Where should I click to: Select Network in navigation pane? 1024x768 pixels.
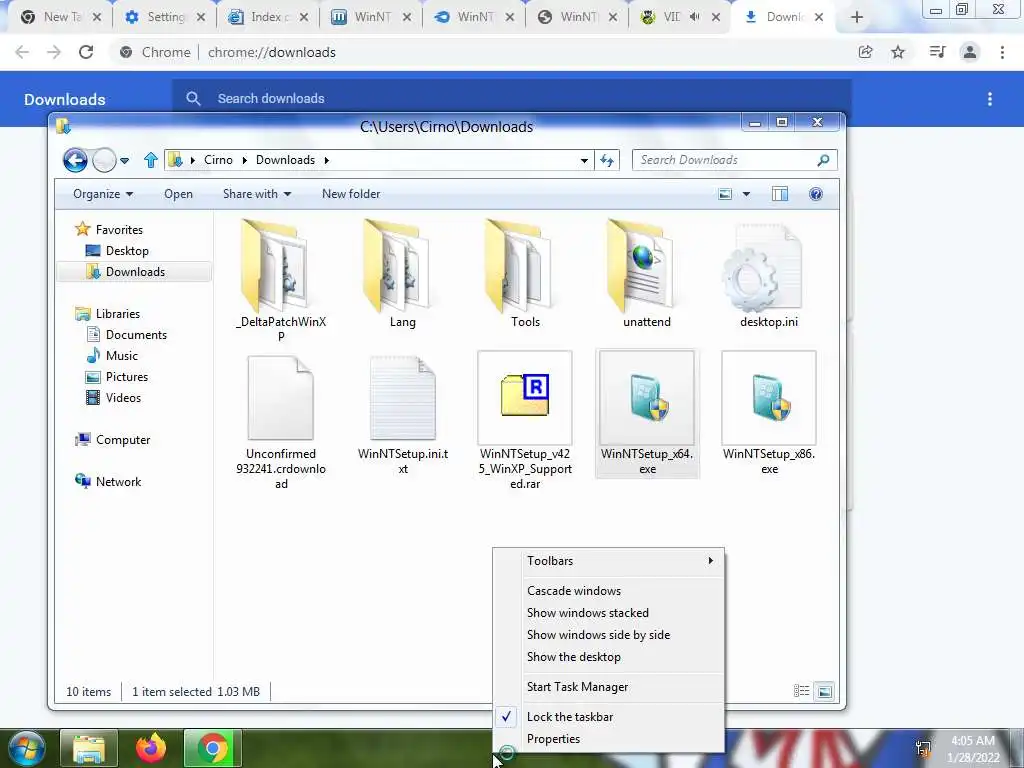pyautogui.click(x=118, y=481)
